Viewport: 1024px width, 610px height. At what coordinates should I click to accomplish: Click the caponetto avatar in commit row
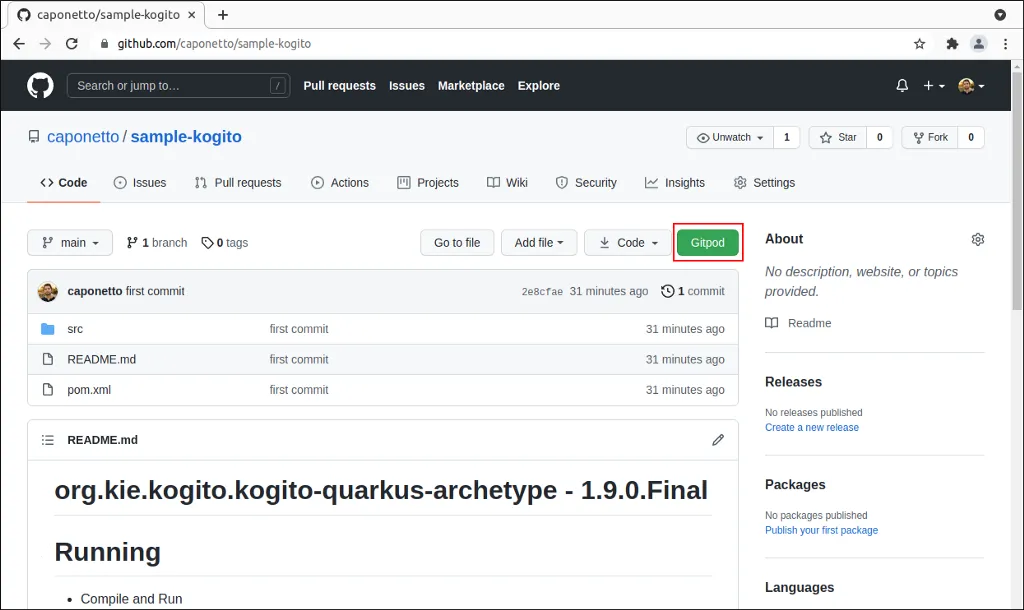[48, 291]
